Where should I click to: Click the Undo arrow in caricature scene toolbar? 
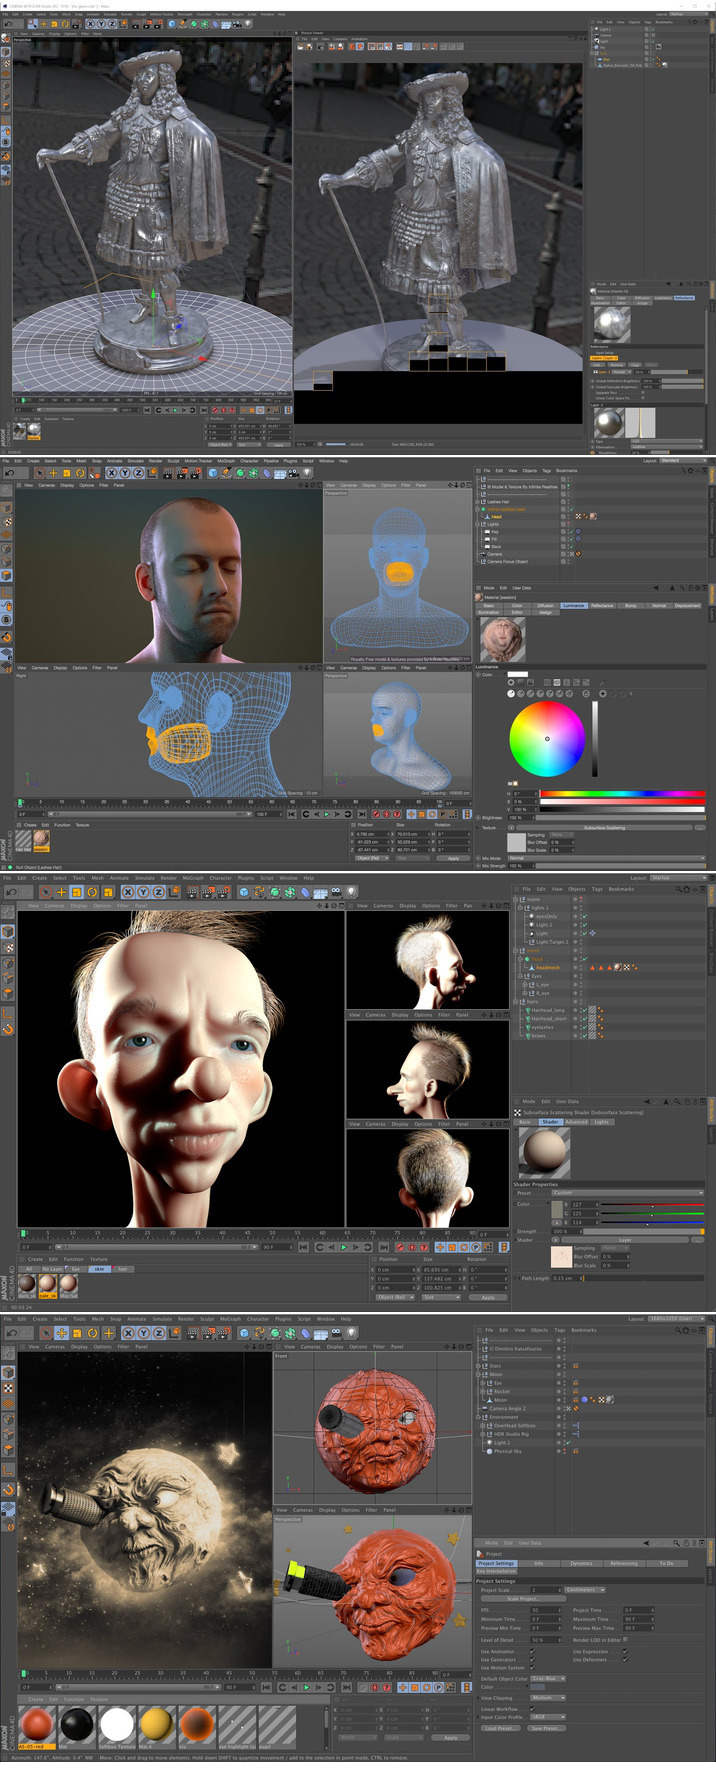coord(10,890)
